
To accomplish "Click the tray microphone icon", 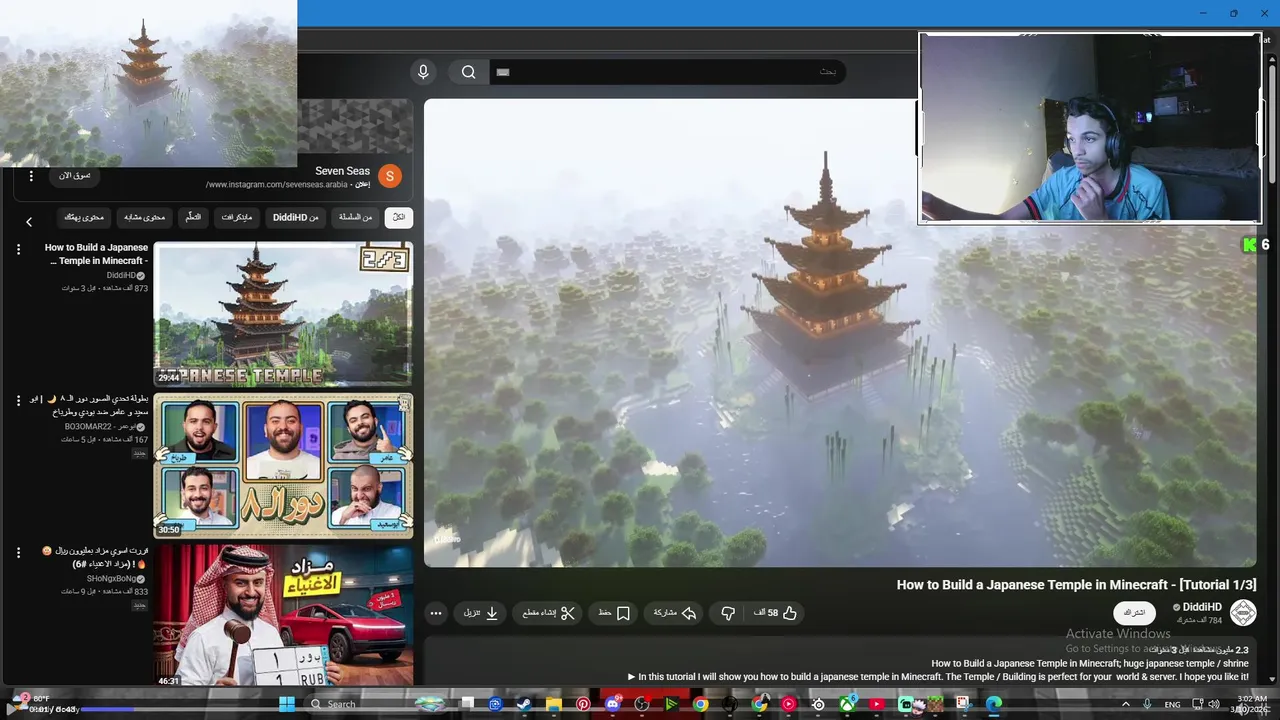I will tap(1147, 704).
